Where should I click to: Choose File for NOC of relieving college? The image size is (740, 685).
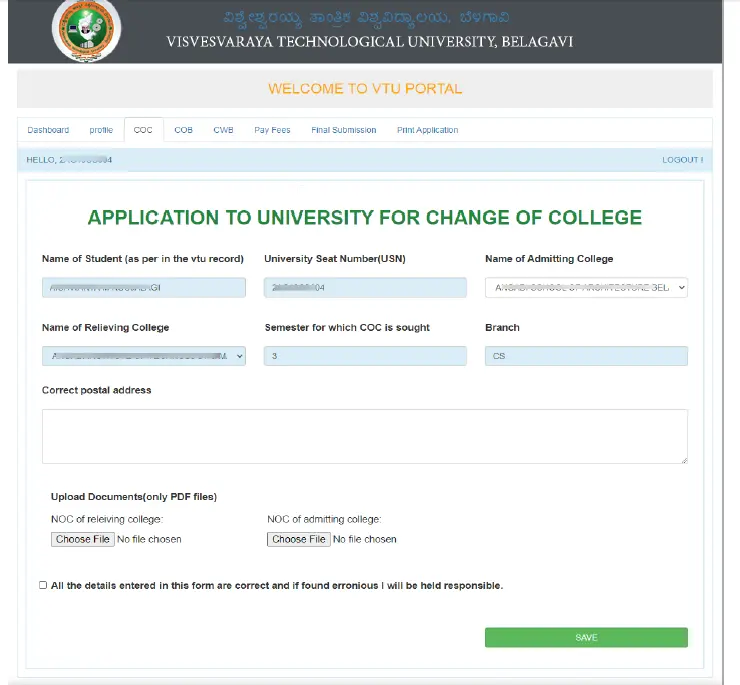83,539
